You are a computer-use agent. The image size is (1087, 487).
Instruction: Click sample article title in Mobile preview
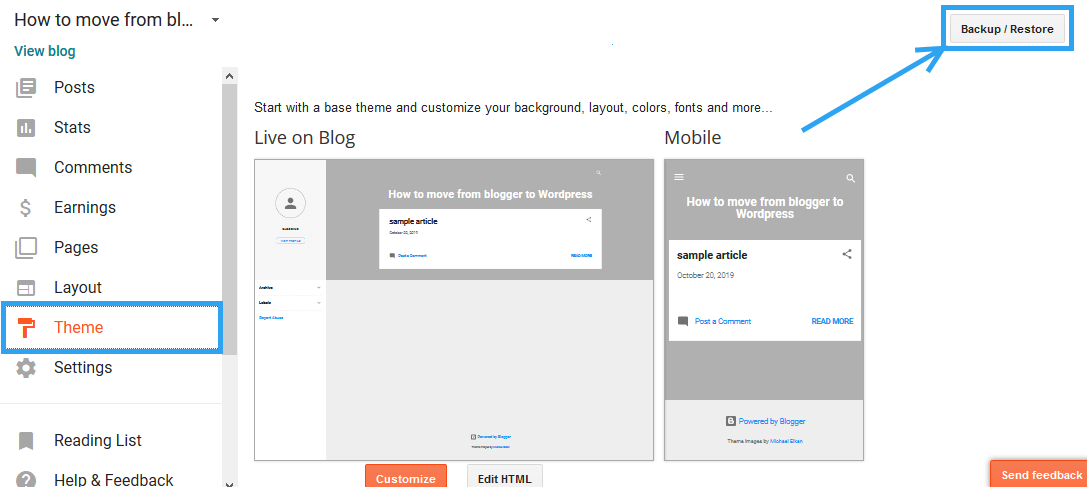[712, 255]
